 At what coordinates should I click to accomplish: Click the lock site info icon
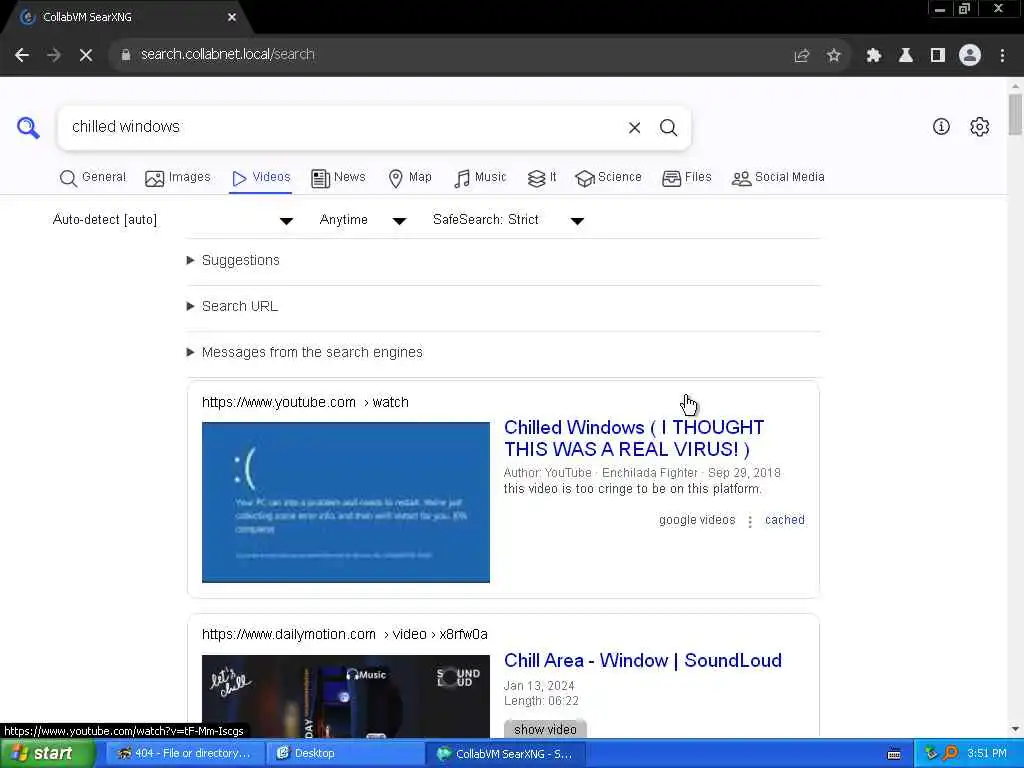[126, 55]
